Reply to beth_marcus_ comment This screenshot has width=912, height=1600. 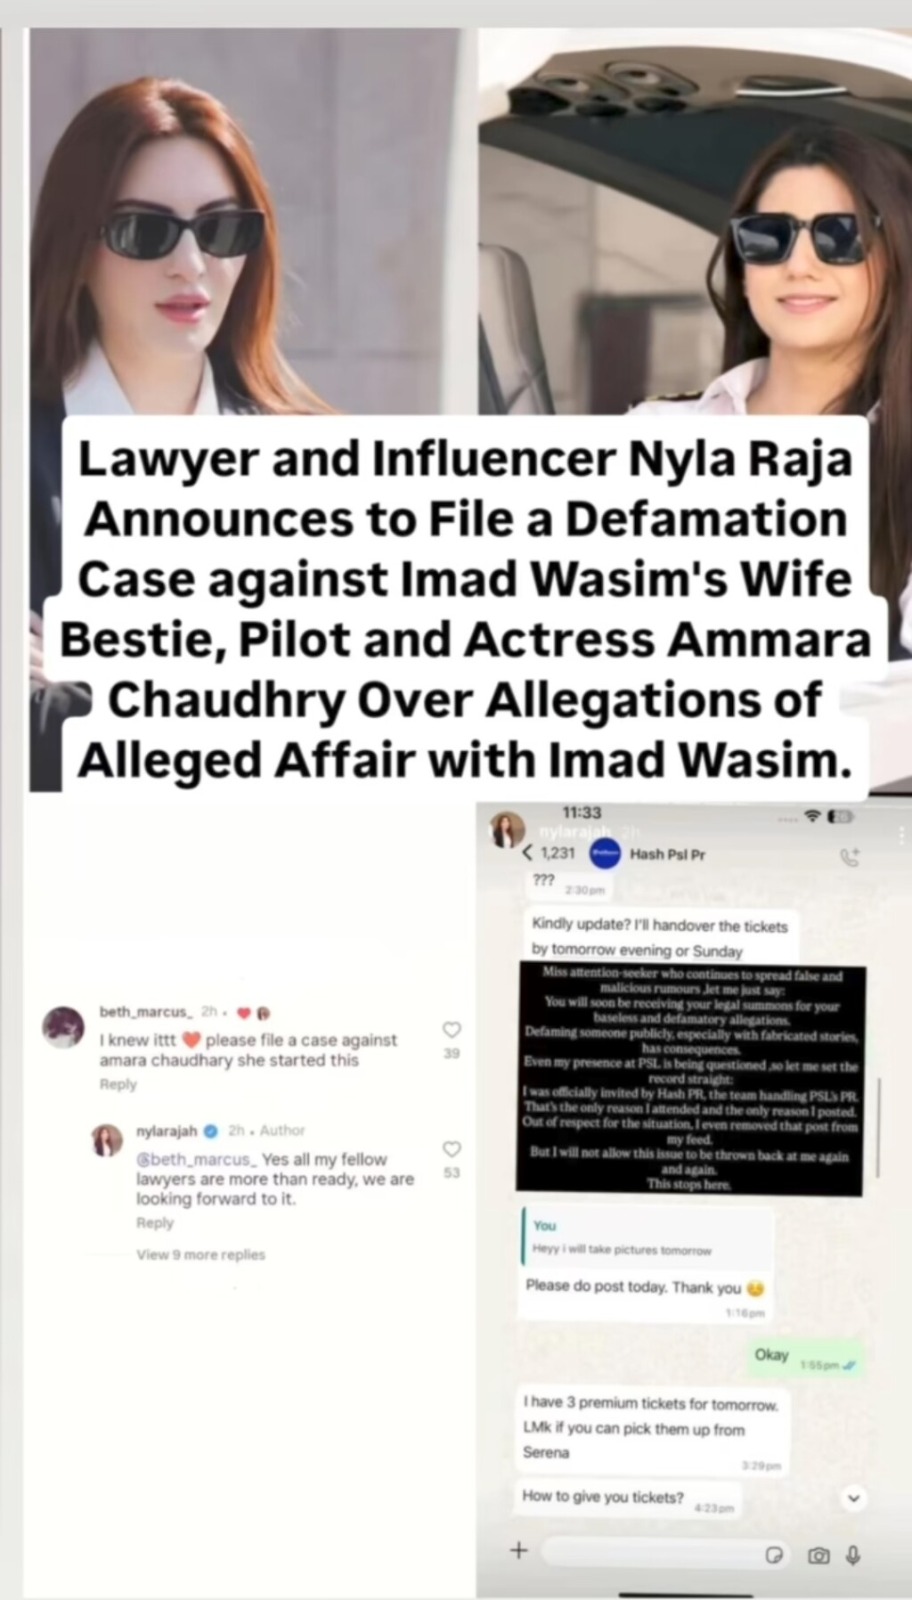point(118,1084)
